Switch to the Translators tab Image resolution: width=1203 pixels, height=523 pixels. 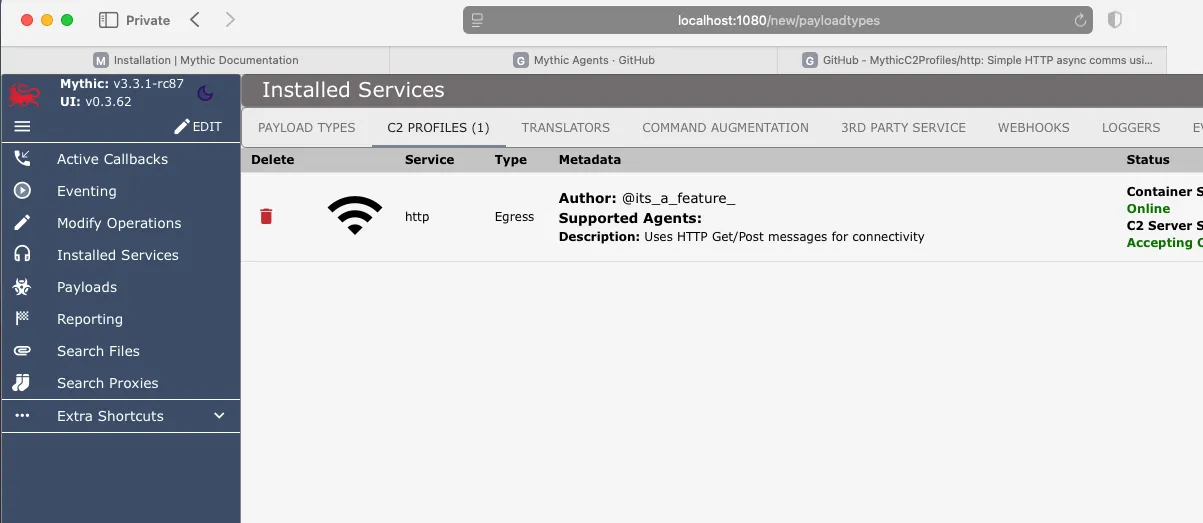click(x=565, y=127)
